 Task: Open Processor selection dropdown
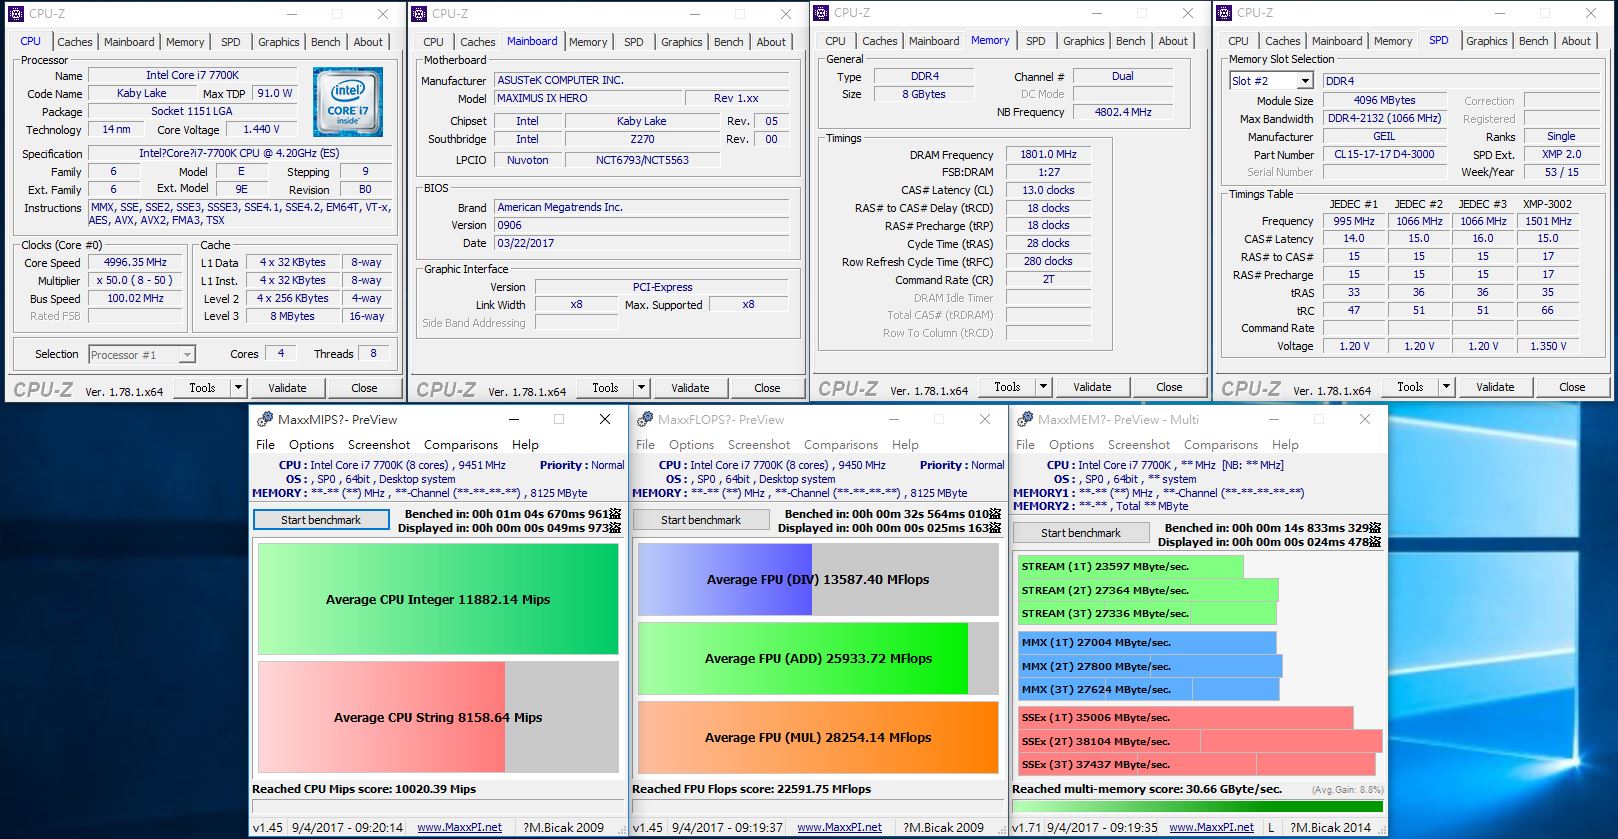187,354
